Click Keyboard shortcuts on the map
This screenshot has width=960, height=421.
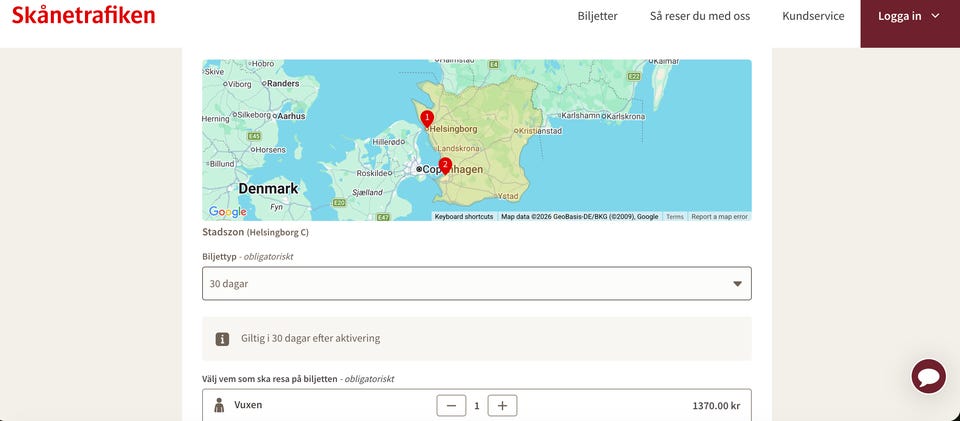click(x=464, y=217)
